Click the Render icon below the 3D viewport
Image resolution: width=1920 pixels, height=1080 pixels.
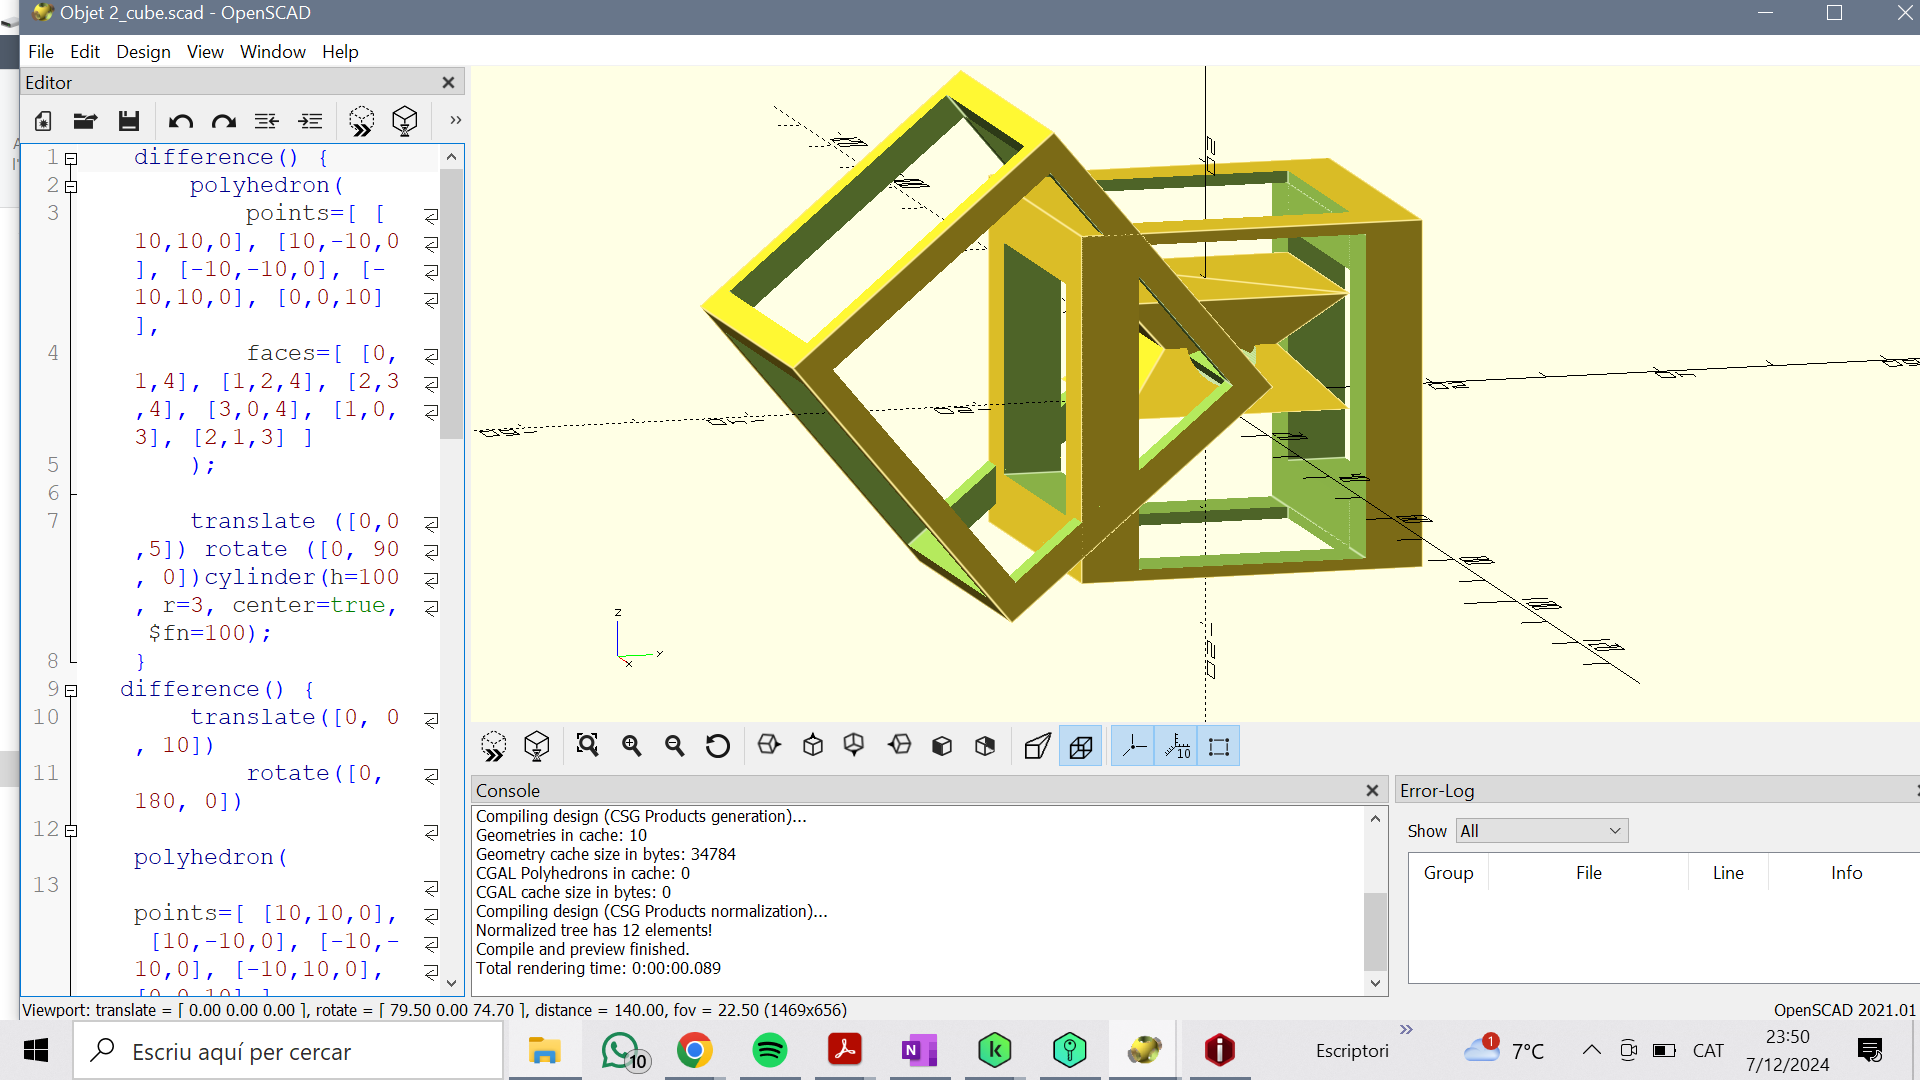[537, 746]
